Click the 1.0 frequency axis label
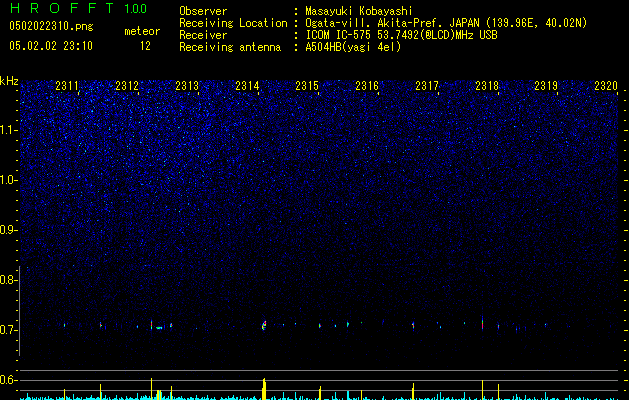Image resolution: width=629 pixels, height=400 pixels. click(8, 180)
